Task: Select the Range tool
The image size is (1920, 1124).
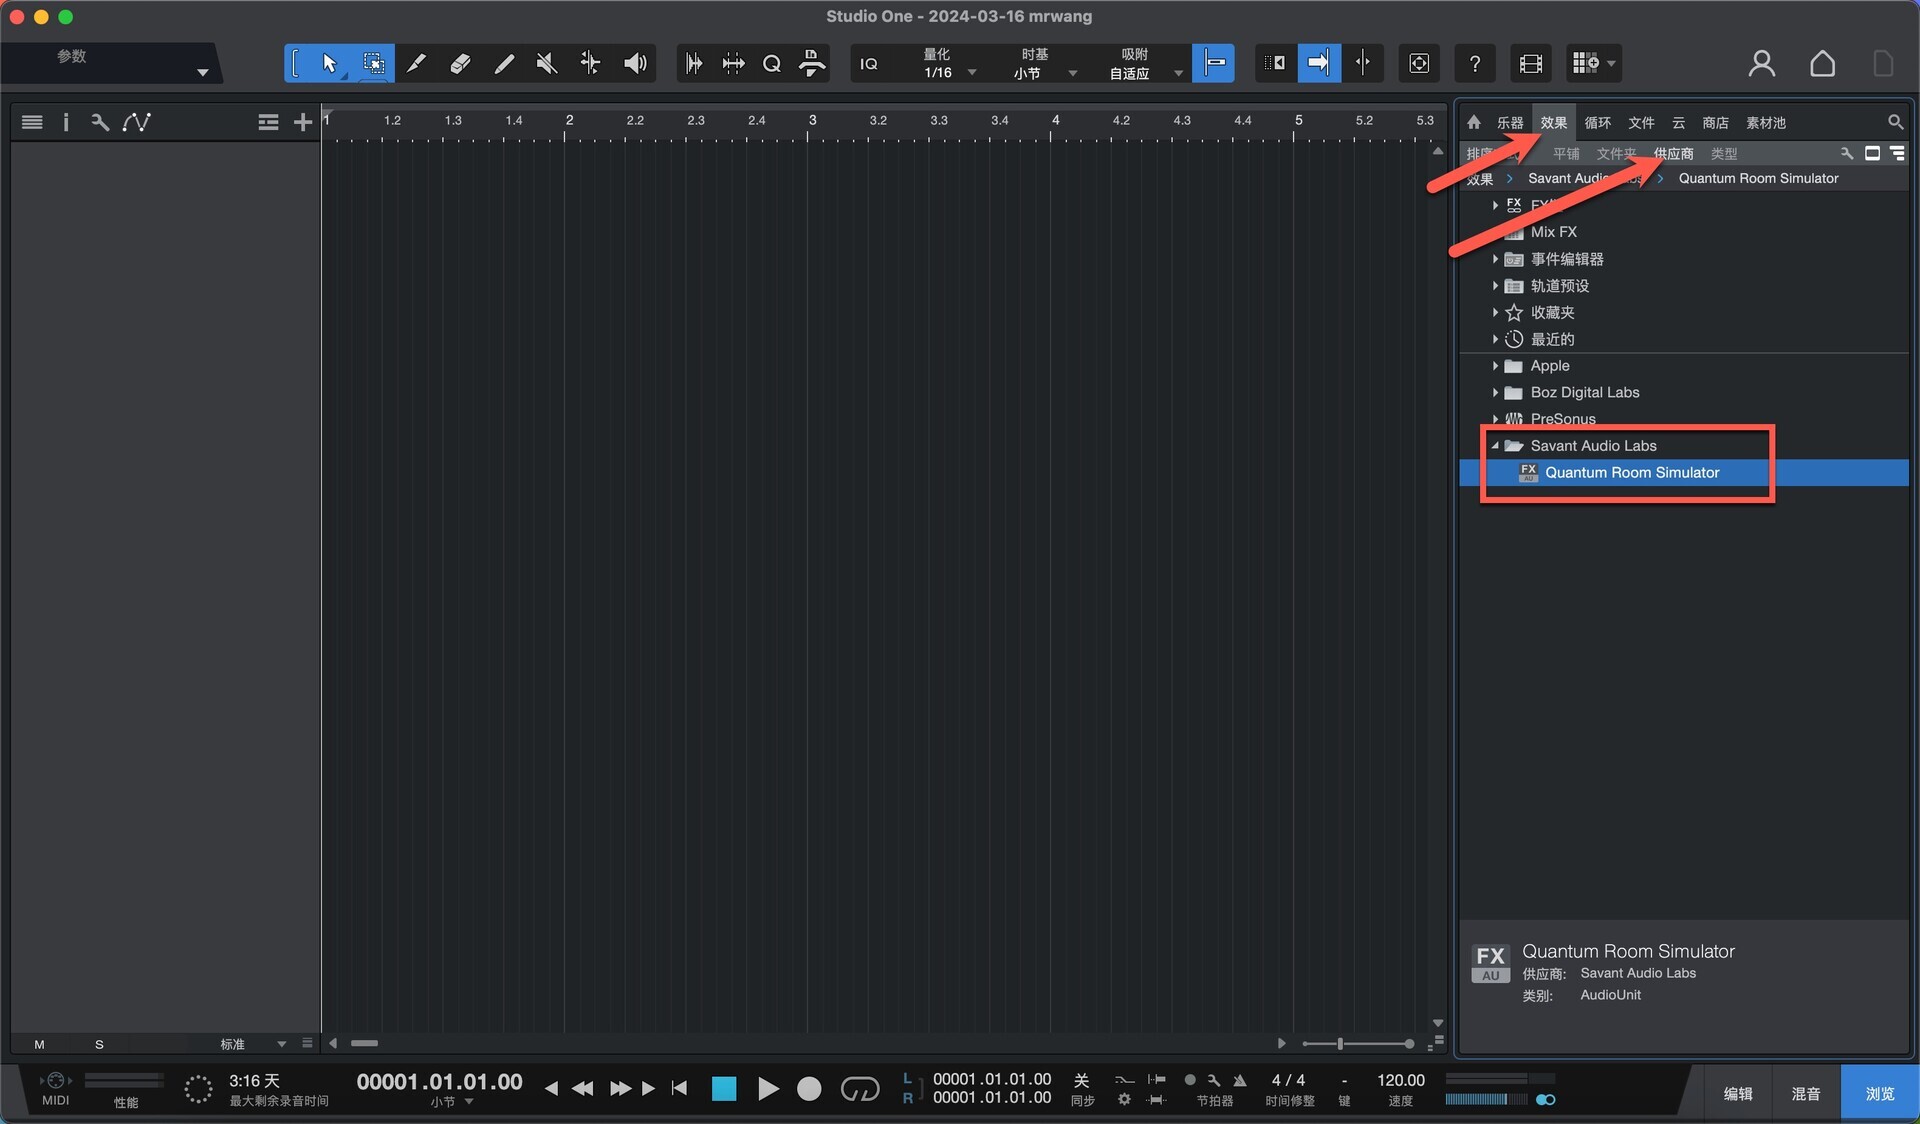Action: point(373,63)
